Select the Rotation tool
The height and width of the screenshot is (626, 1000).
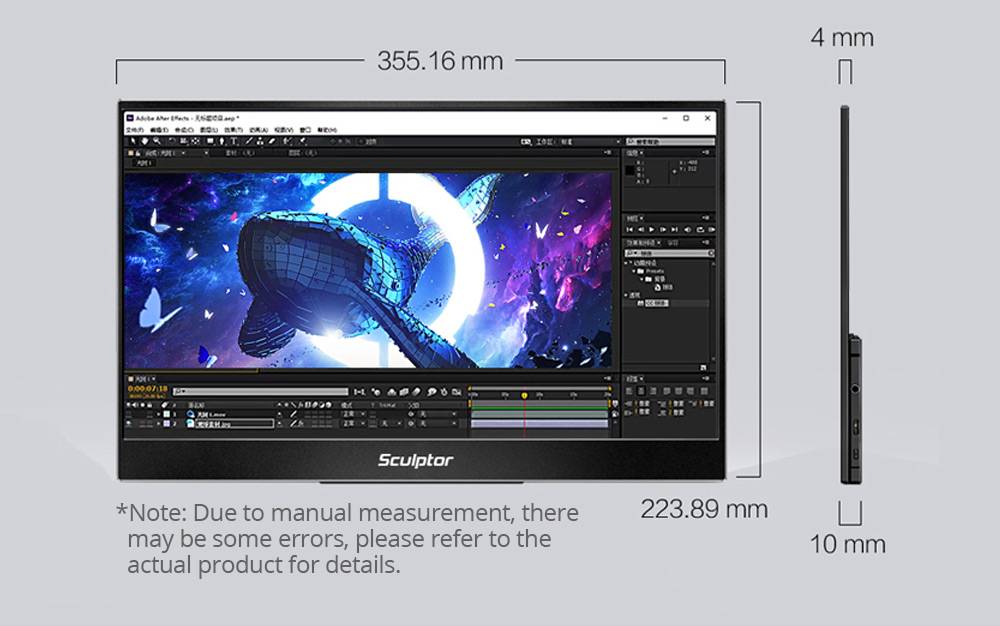[172, 141]
